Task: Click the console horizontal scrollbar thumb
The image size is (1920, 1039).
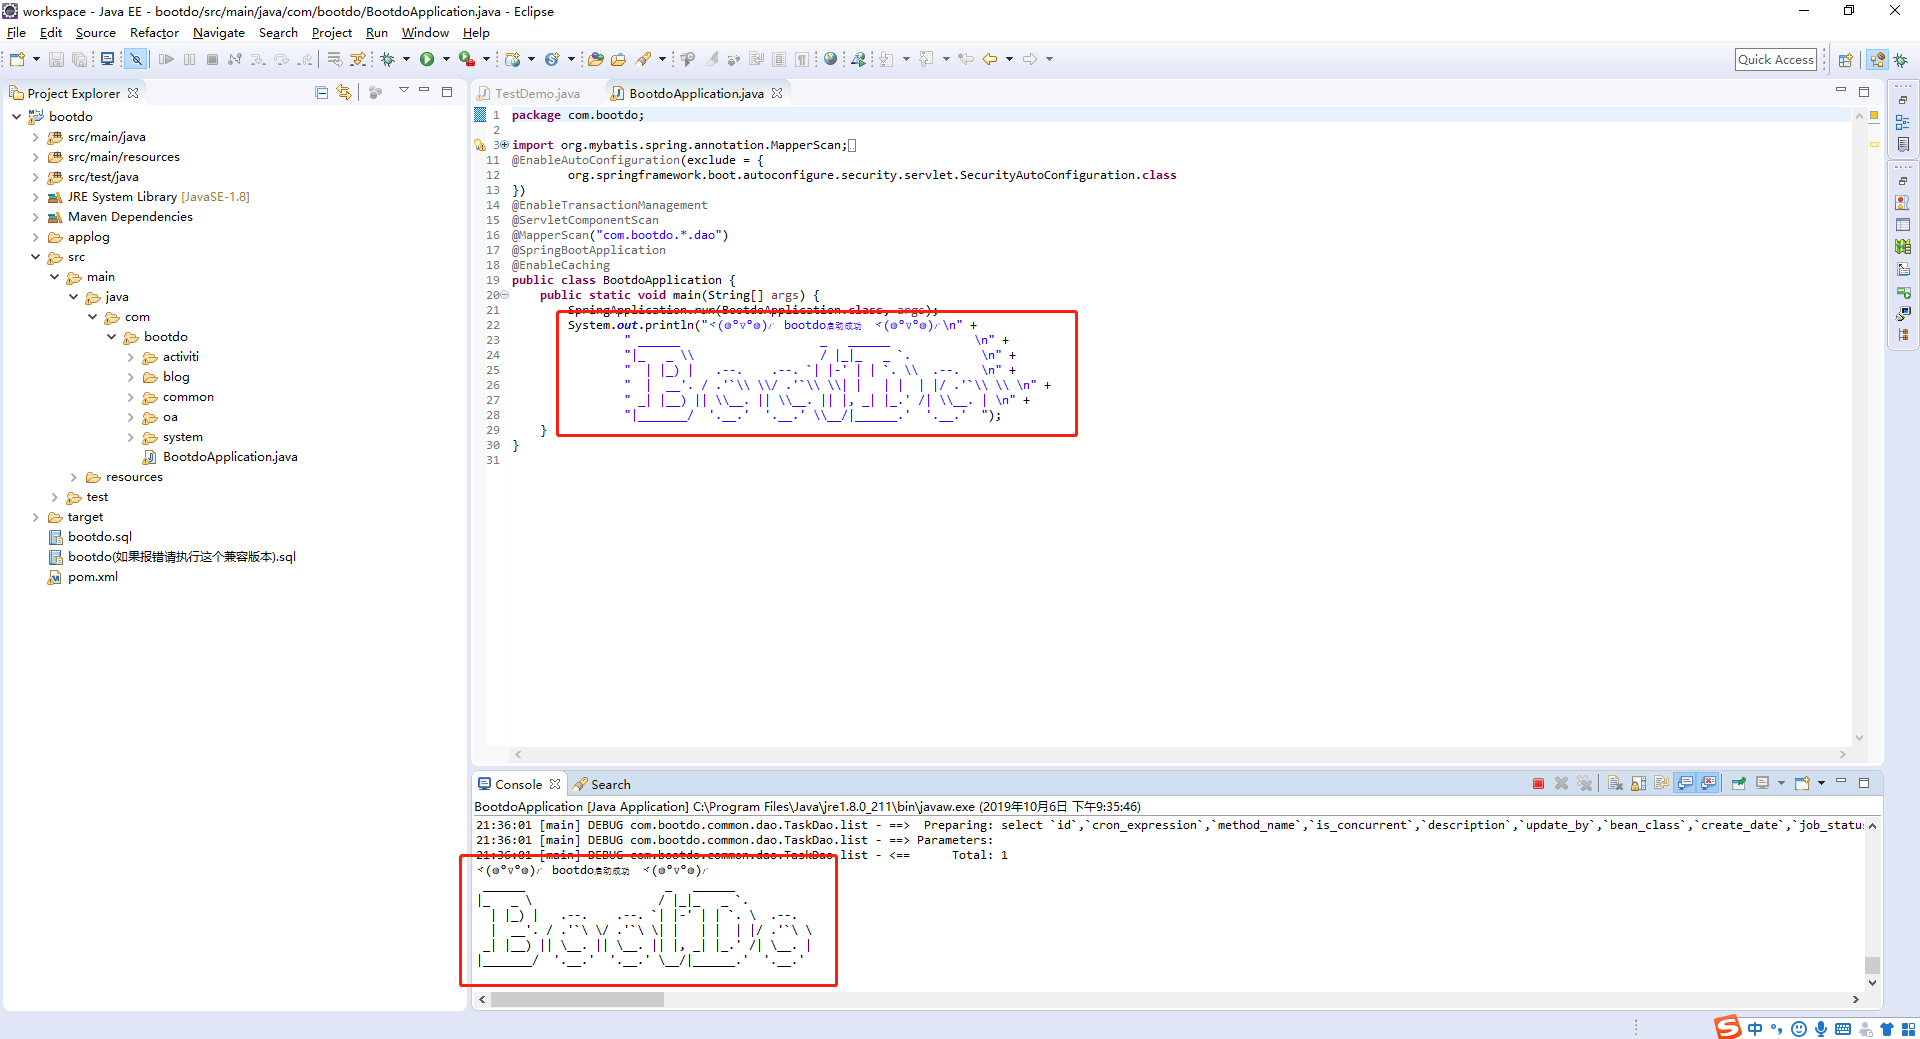Action: [x=577, y=999]
